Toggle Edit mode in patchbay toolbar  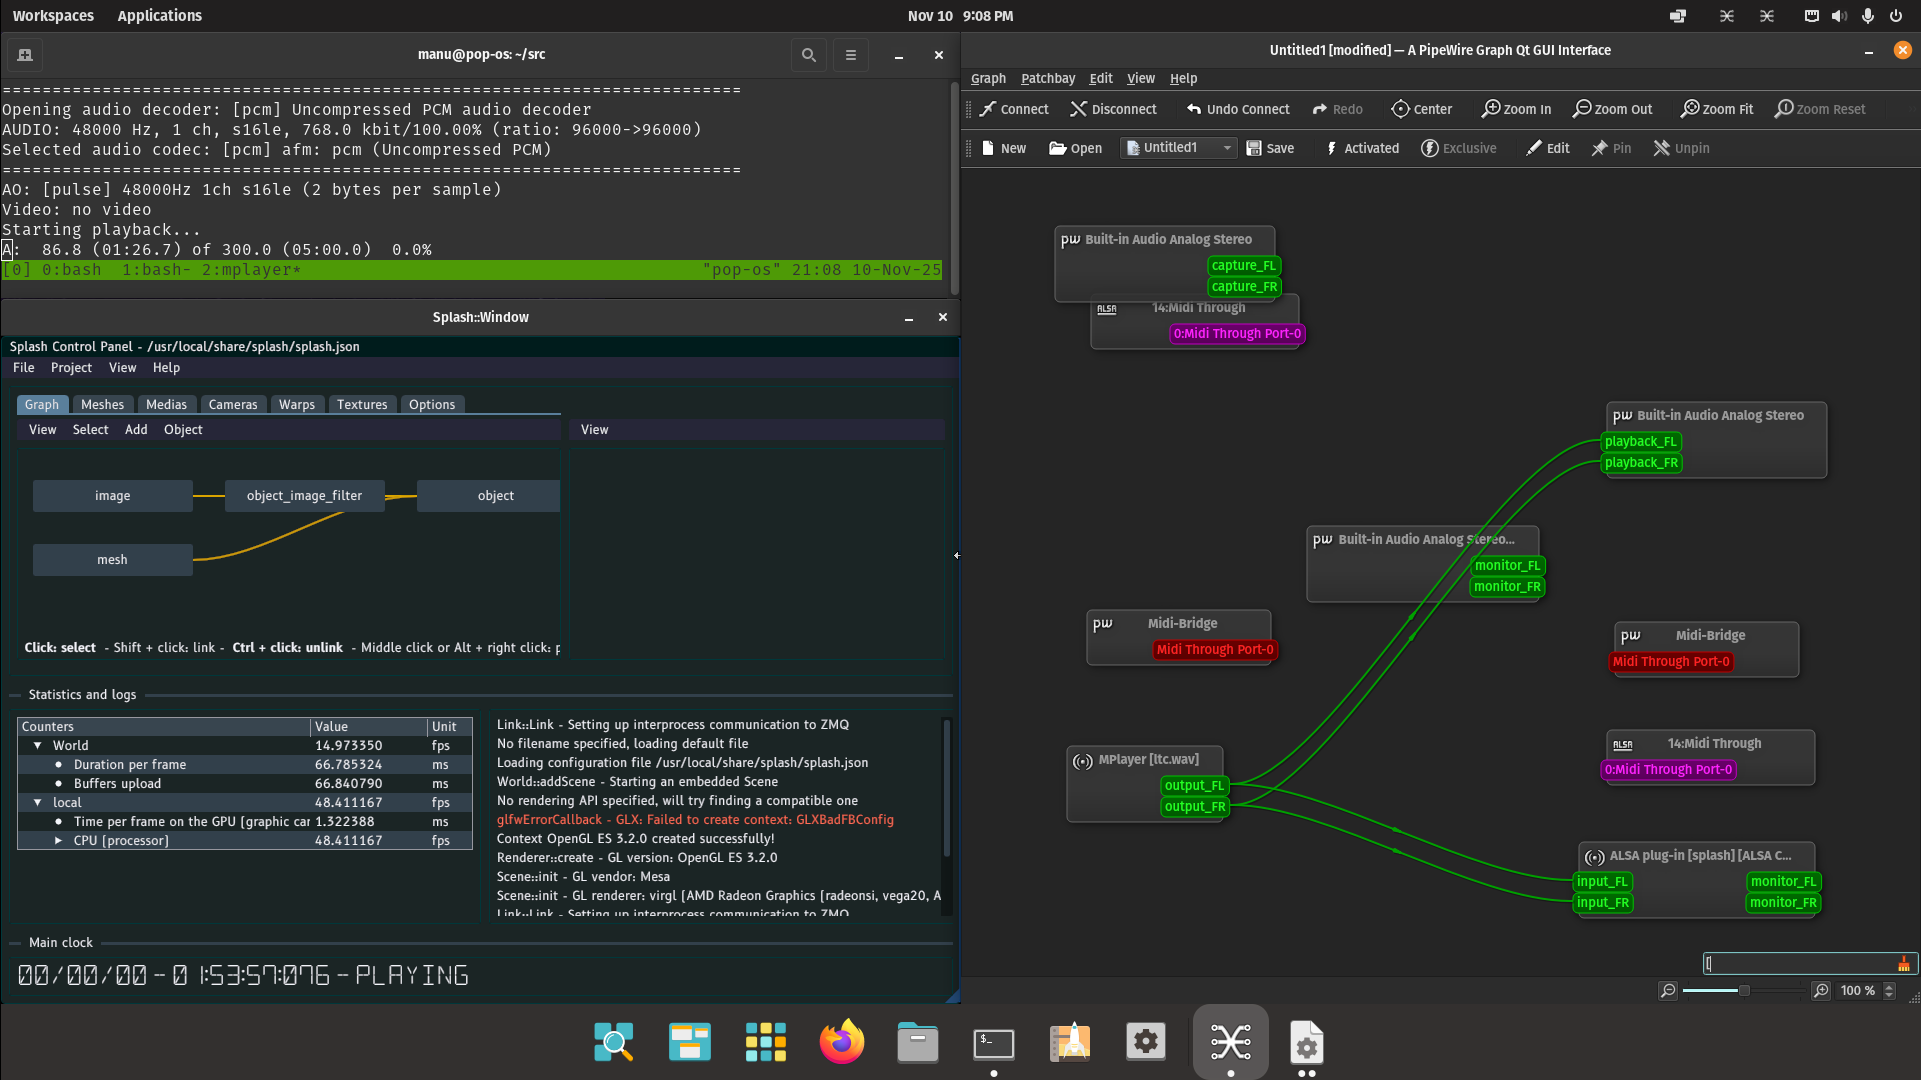click(x=1547, y=148)
